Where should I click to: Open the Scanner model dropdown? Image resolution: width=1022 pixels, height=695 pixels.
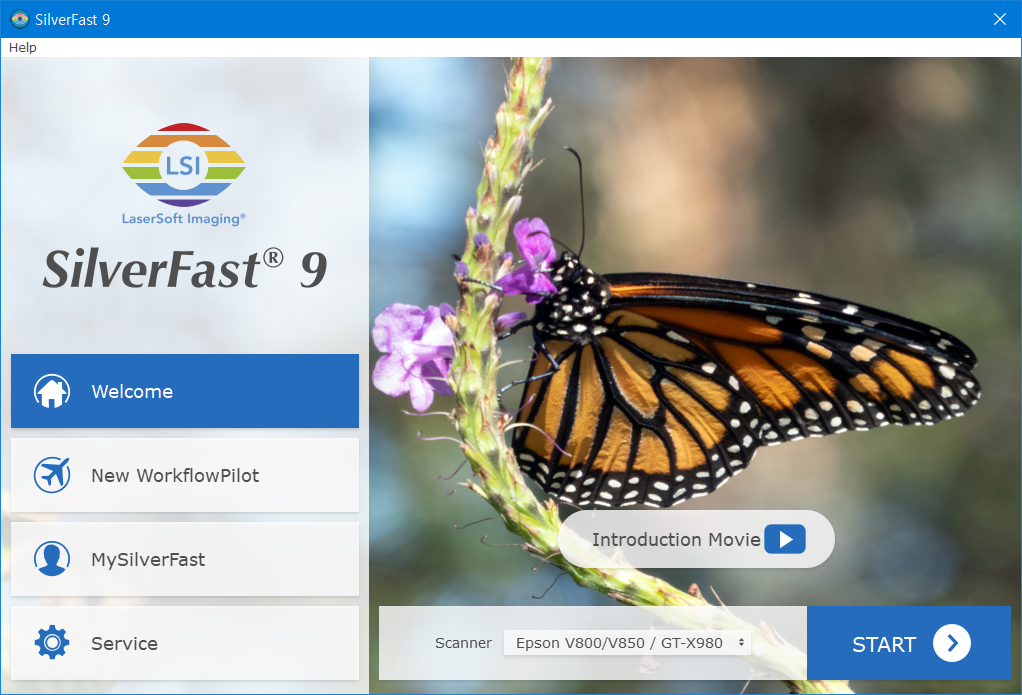click(628, 643)
